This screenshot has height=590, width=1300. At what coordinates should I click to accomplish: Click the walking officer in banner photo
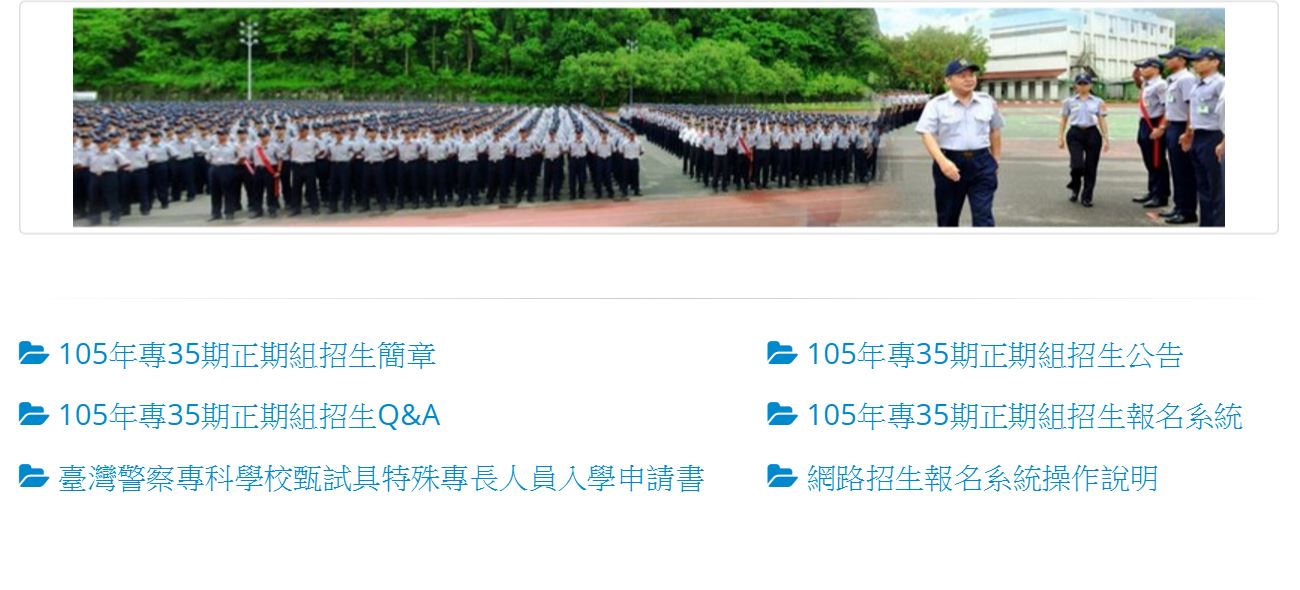pos(958,142)
